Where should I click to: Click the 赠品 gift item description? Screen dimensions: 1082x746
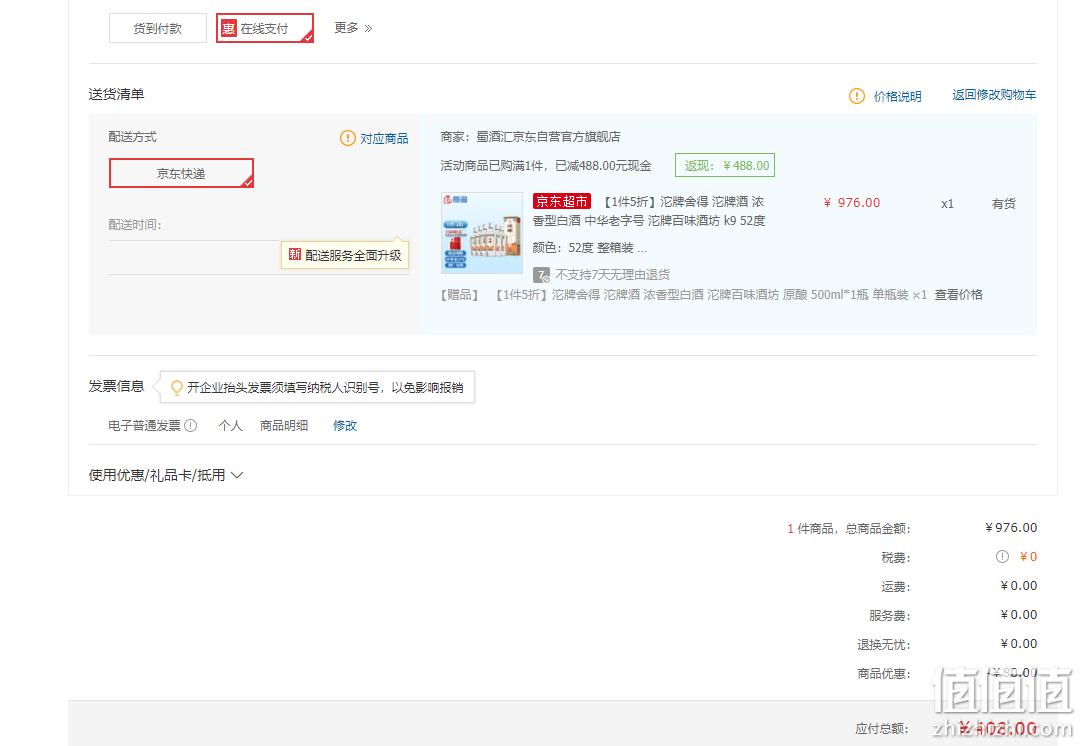click(x=683, y=295)
